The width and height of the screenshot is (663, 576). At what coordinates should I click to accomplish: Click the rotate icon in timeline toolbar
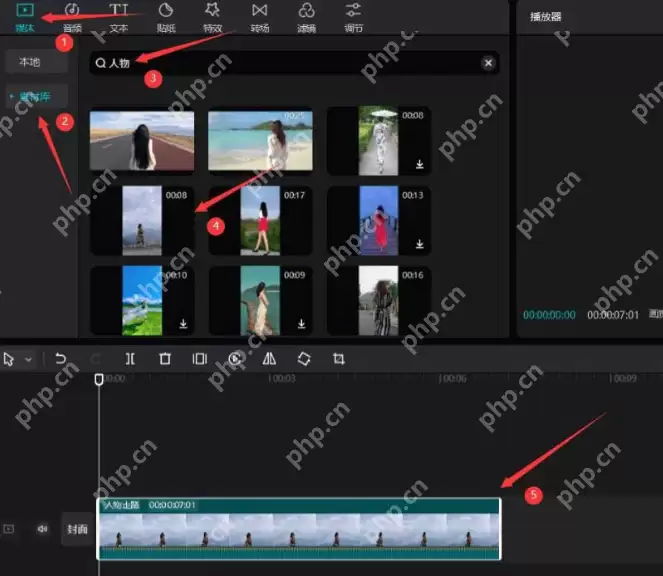click(304, 358)
